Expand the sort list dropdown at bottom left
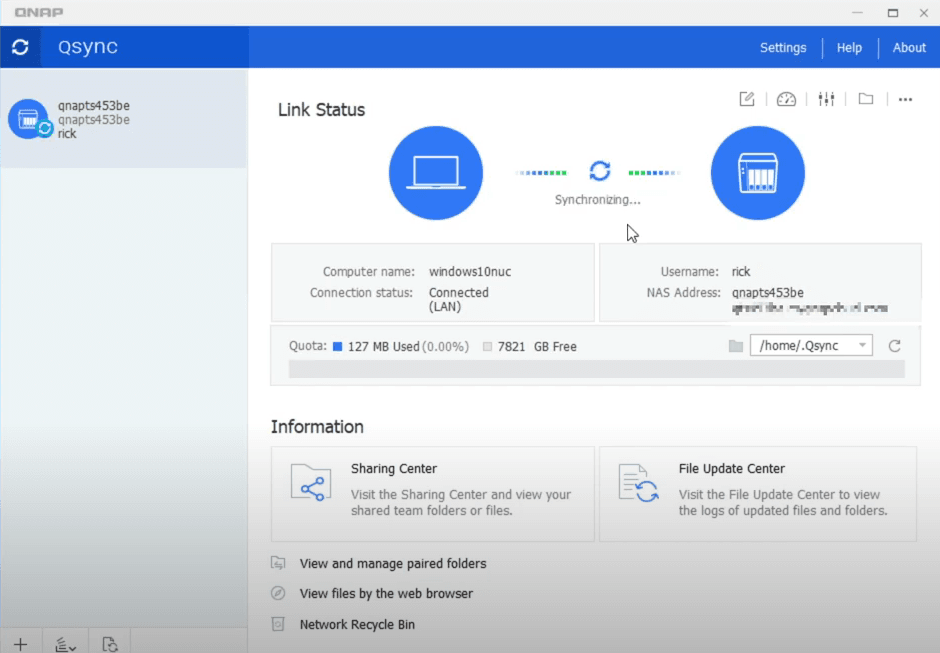 [66, 644]
